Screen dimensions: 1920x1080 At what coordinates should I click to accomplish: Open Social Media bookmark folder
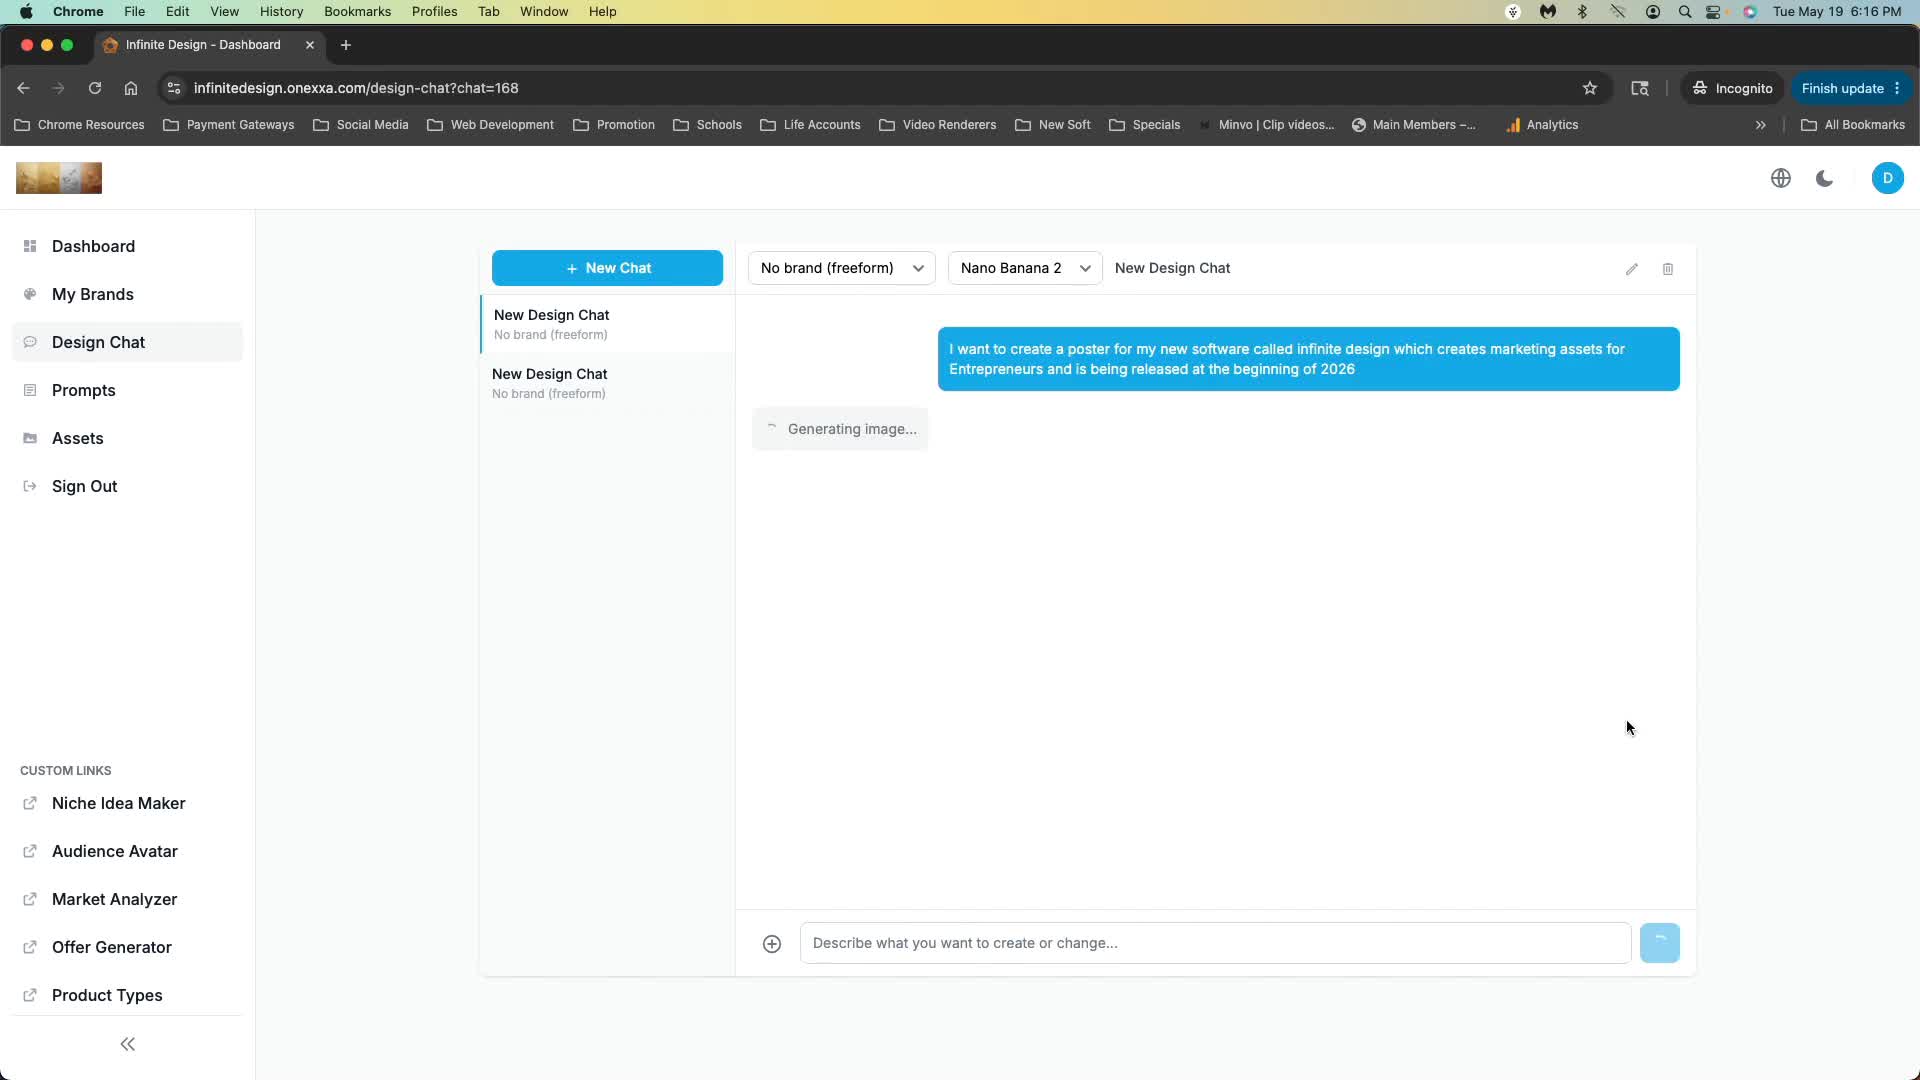[x=361, y=125]
